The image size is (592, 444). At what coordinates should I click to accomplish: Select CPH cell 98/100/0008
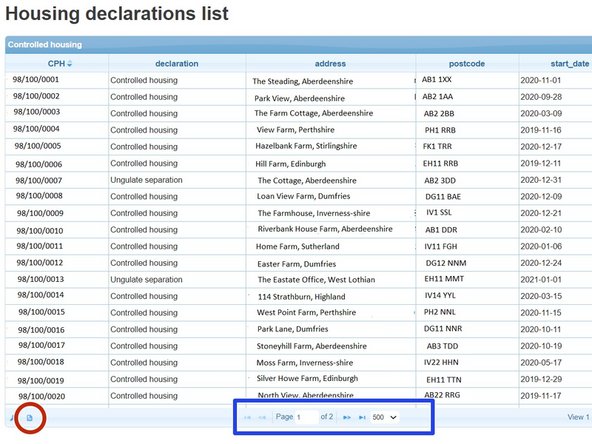pos(39,196)
